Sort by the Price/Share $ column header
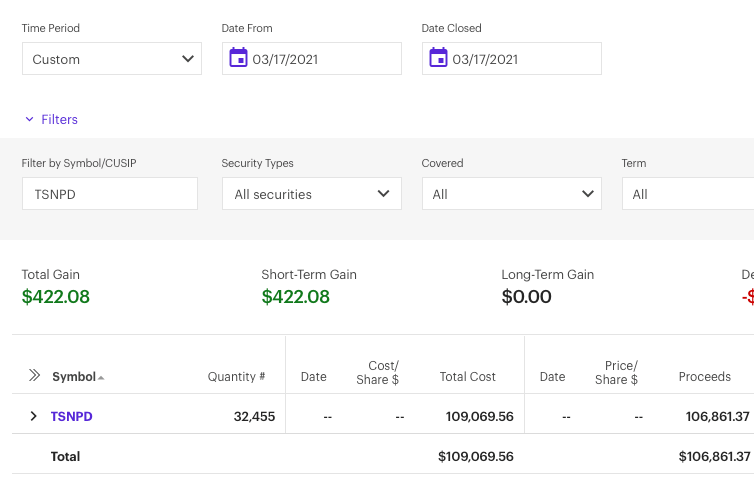Screen dimensions: 754x477 coord(616,372)
